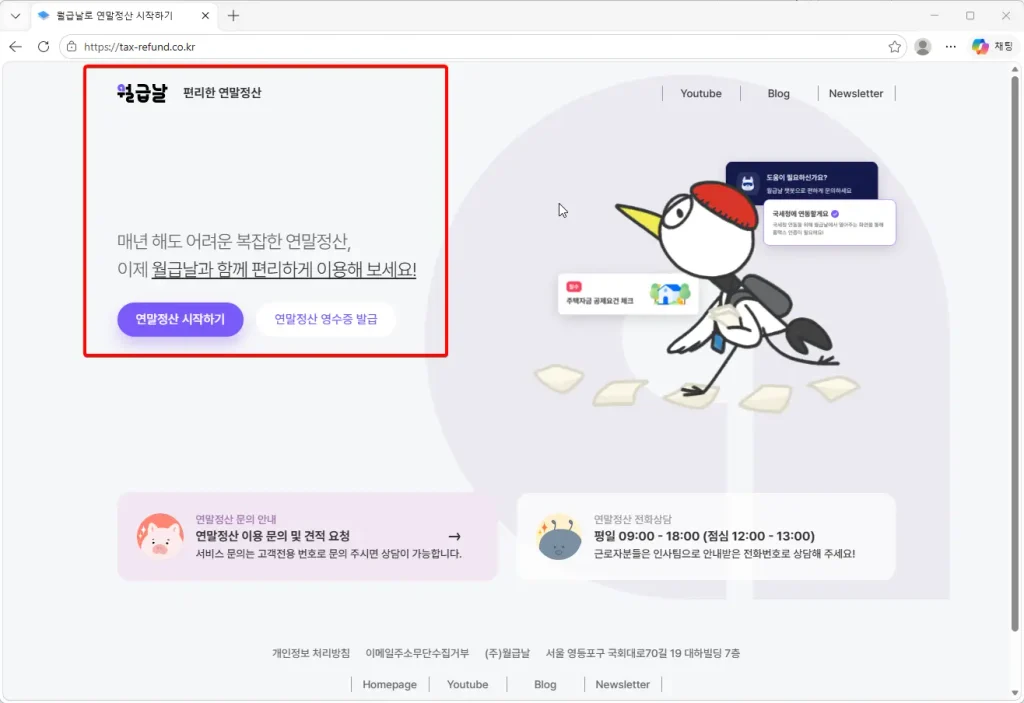Click the 평일 09:00 - 18:00 hours text
Viewport: 1024px width, 703px height.
[x=704, y=536]
